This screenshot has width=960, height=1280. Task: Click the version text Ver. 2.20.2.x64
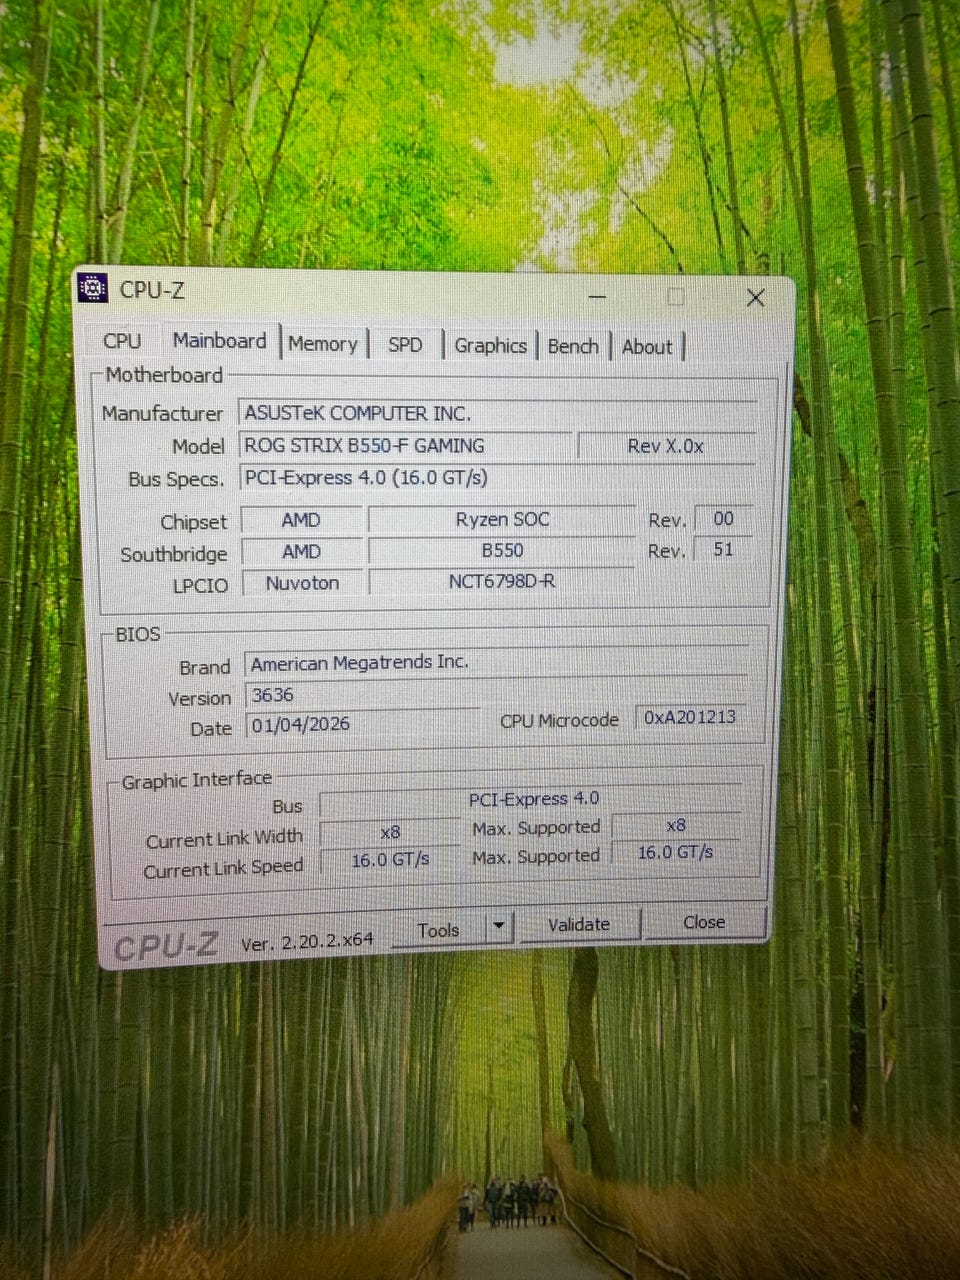coord(307,941)
